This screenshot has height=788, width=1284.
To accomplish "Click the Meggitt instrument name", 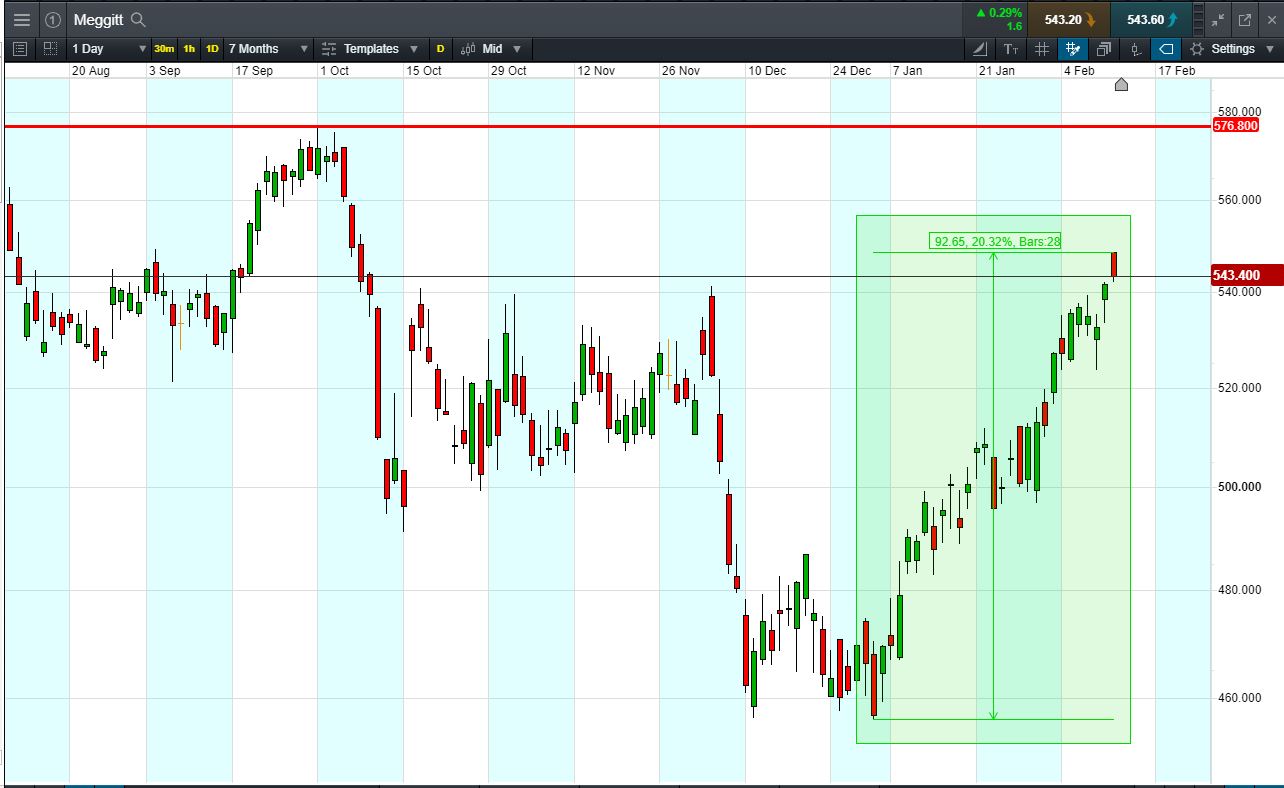I will [x=98, y=19].
